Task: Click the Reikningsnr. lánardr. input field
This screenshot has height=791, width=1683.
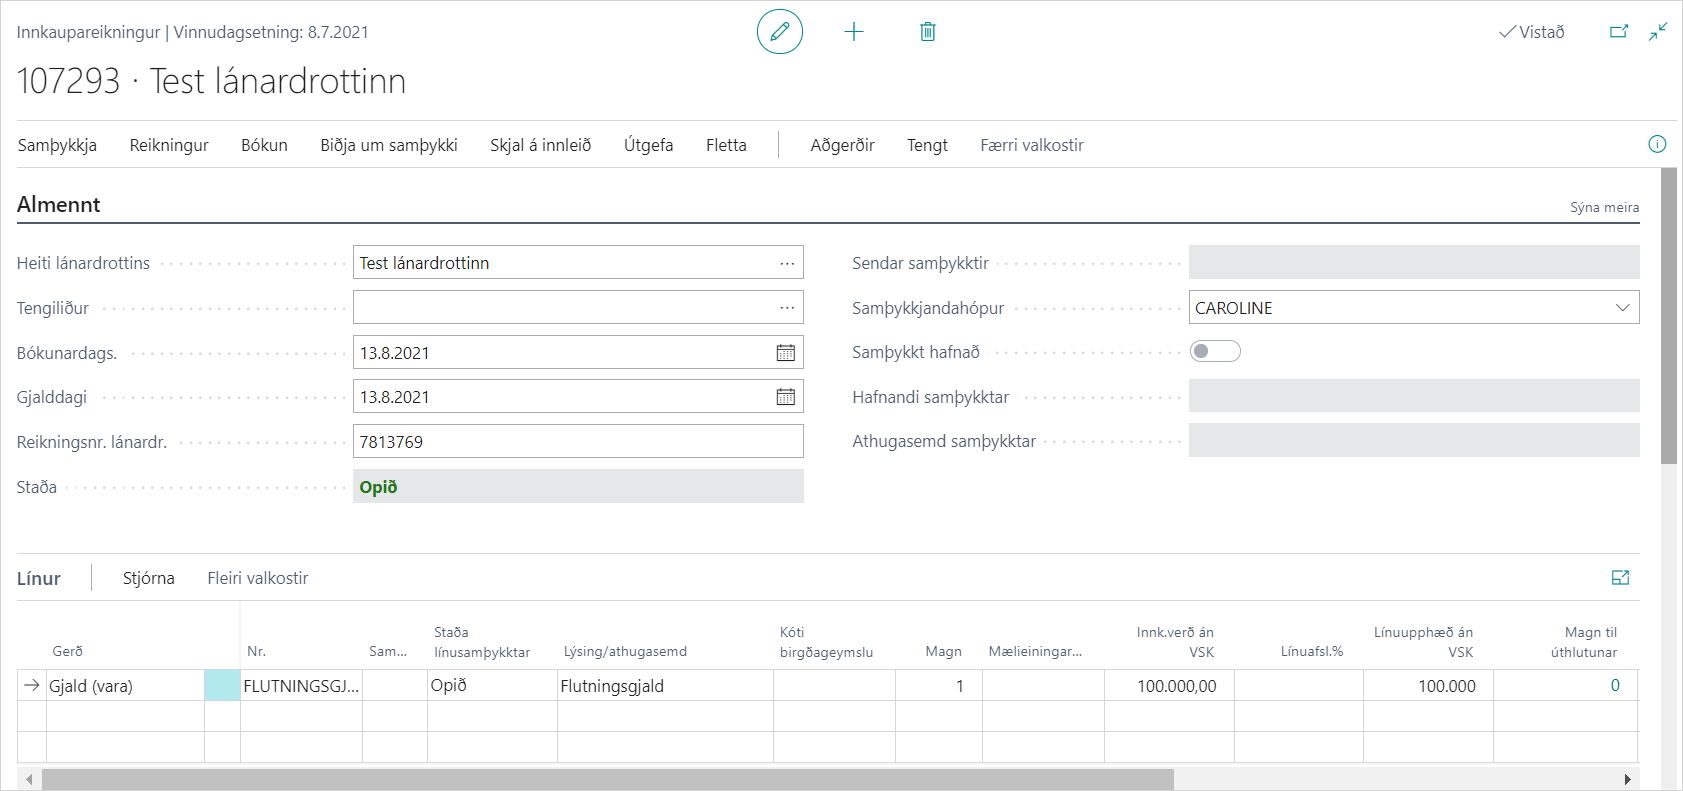Action: [578, 442]
